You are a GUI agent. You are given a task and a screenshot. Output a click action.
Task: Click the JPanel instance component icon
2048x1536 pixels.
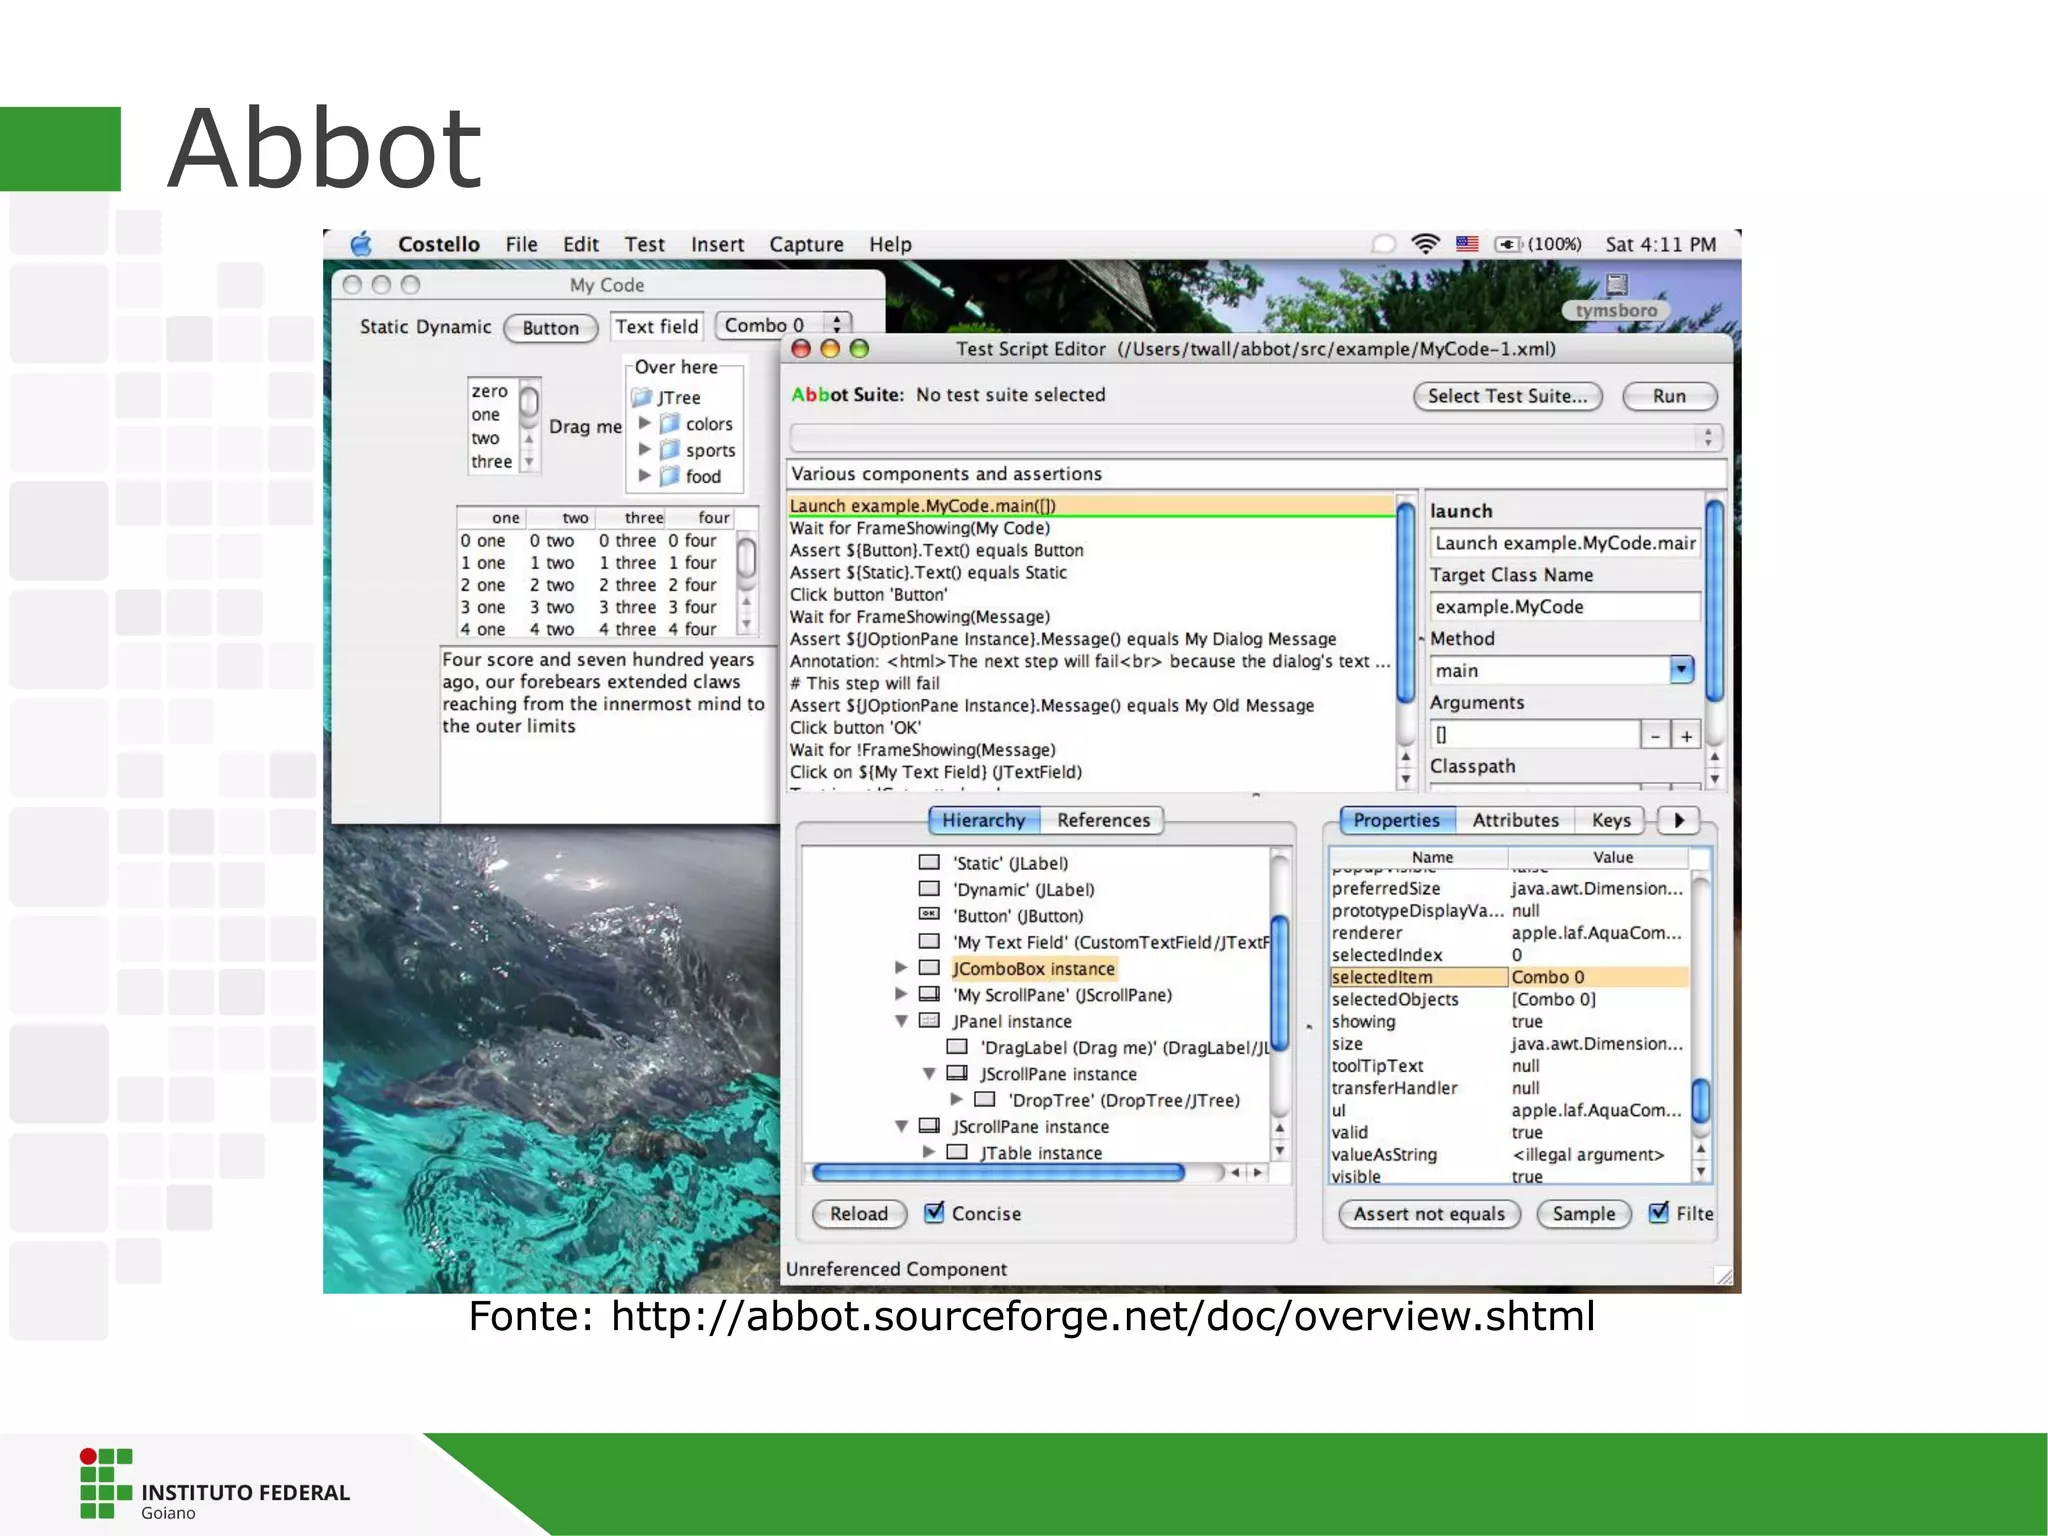click(929, 1021)
